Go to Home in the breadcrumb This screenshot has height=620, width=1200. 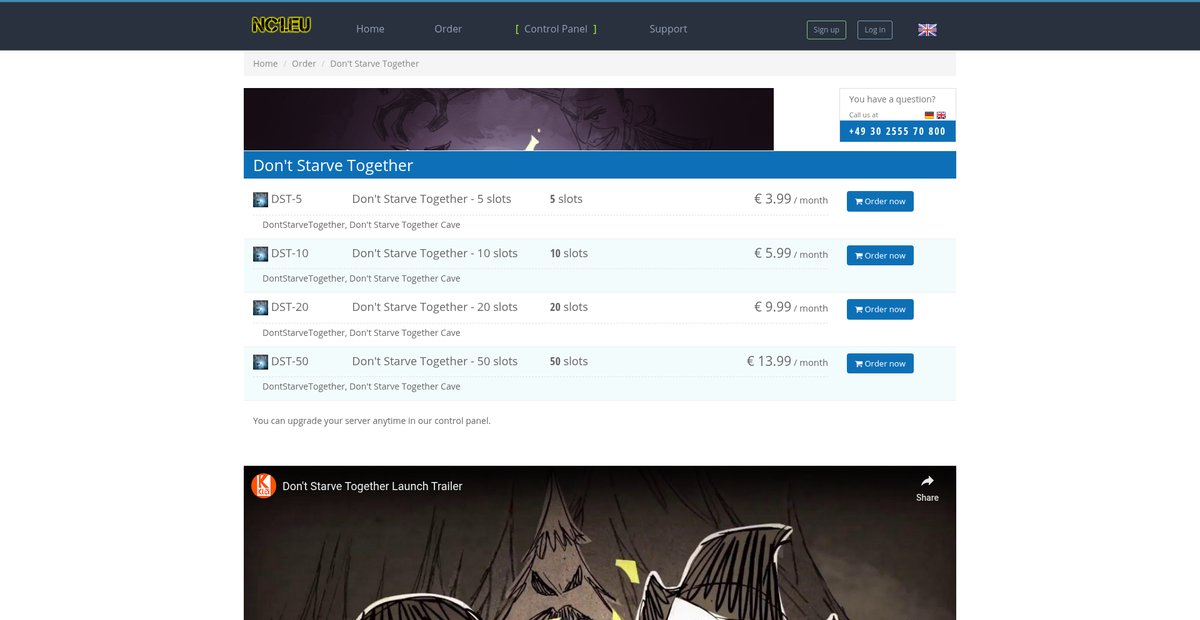point(265,64)
